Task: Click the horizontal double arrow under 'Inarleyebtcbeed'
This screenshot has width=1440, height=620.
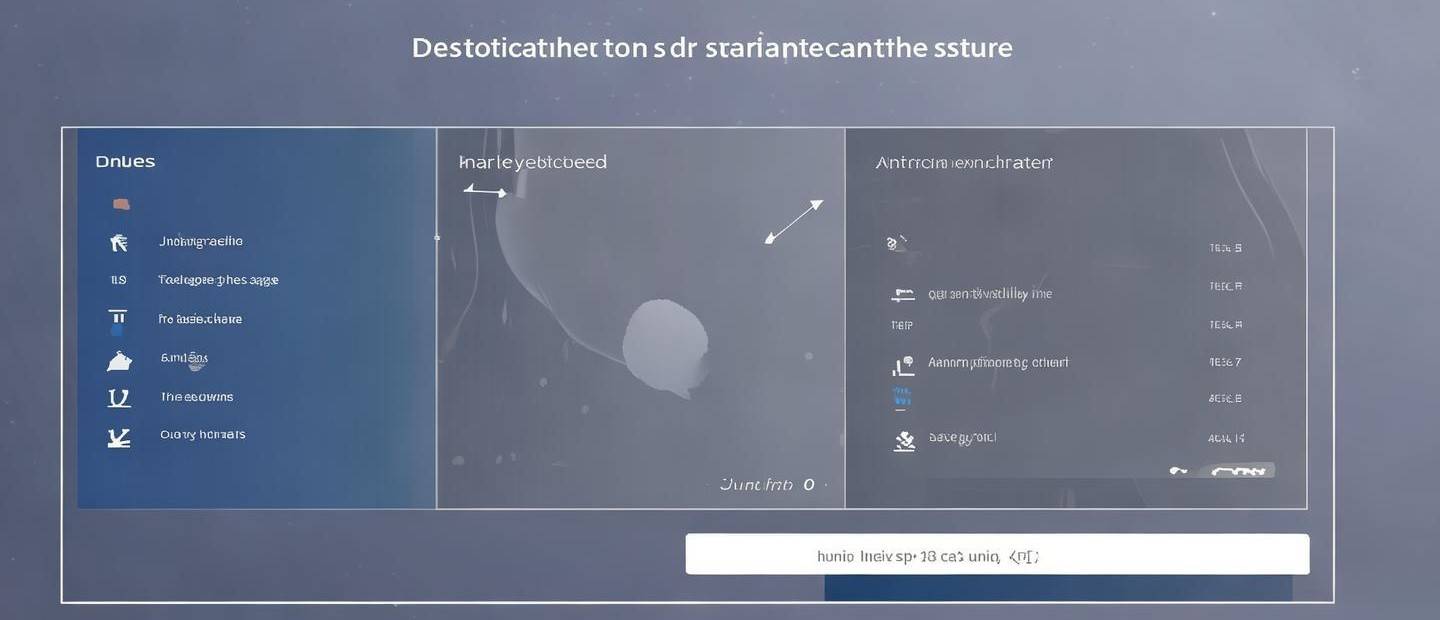Action: pyautogui.click(x=485, y=191)
